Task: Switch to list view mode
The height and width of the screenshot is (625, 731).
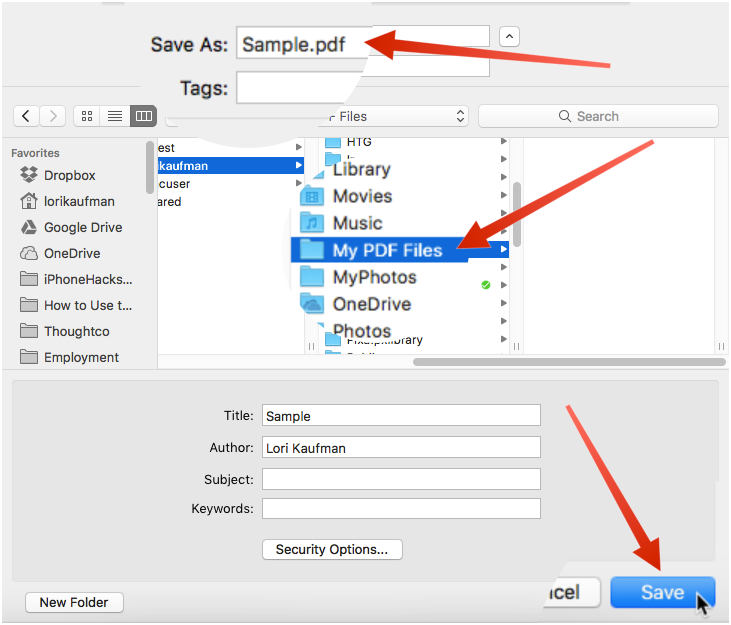Action: point(115,116)
